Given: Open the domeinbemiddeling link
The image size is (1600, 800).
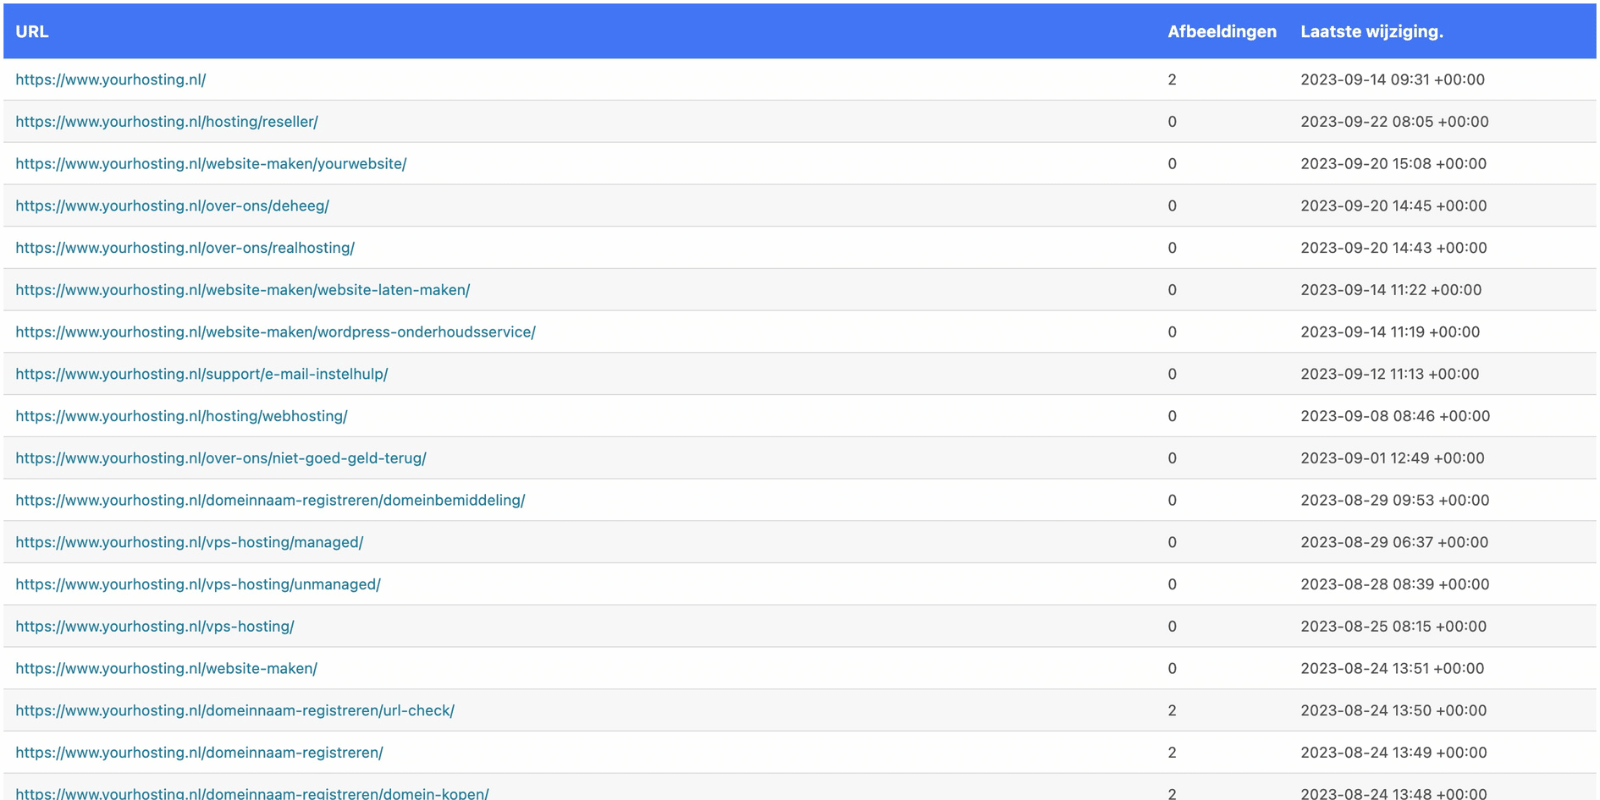Looking at the screenshot, I should pos(270,500).
